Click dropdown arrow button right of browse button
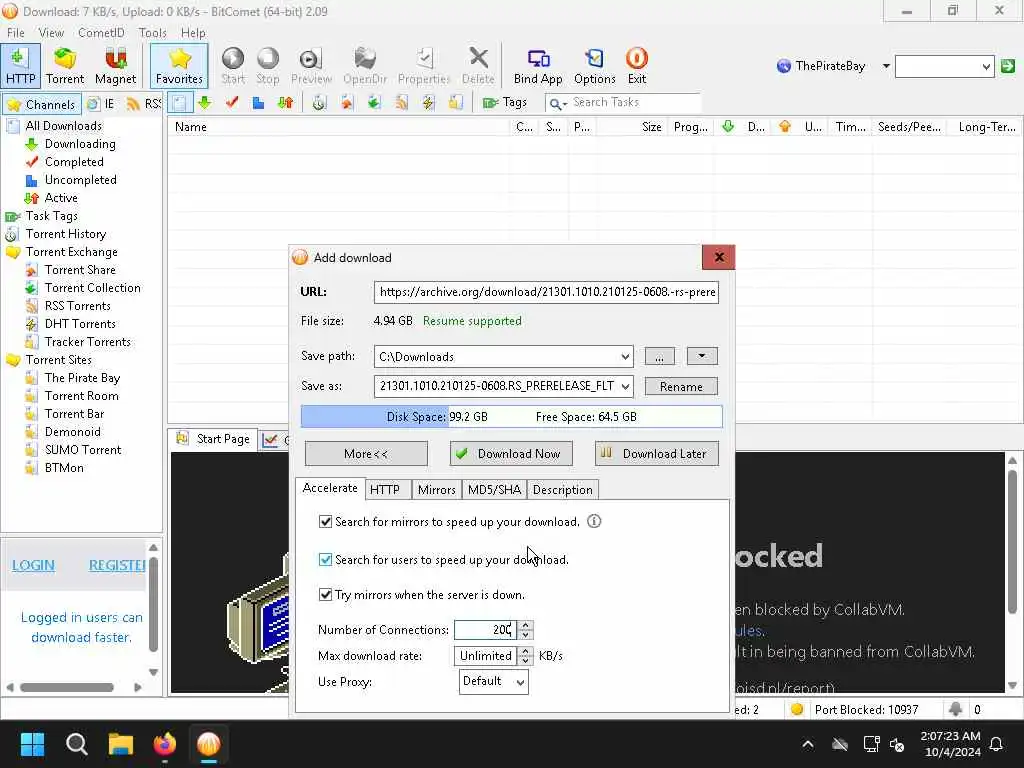The image size is (1024, 768). (x=702, y=356)
